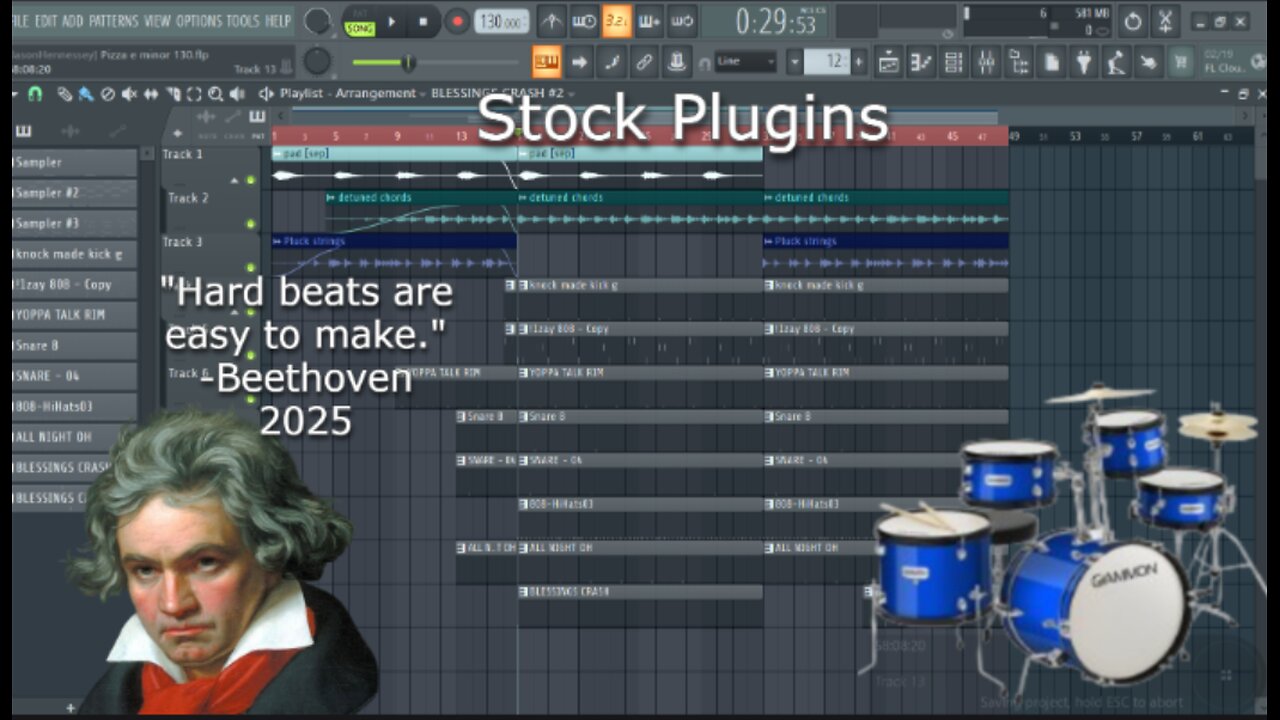The width and height of the screenshot is (1280, 720).
Task: Toggle the metronome button
Action: point(551,22)
